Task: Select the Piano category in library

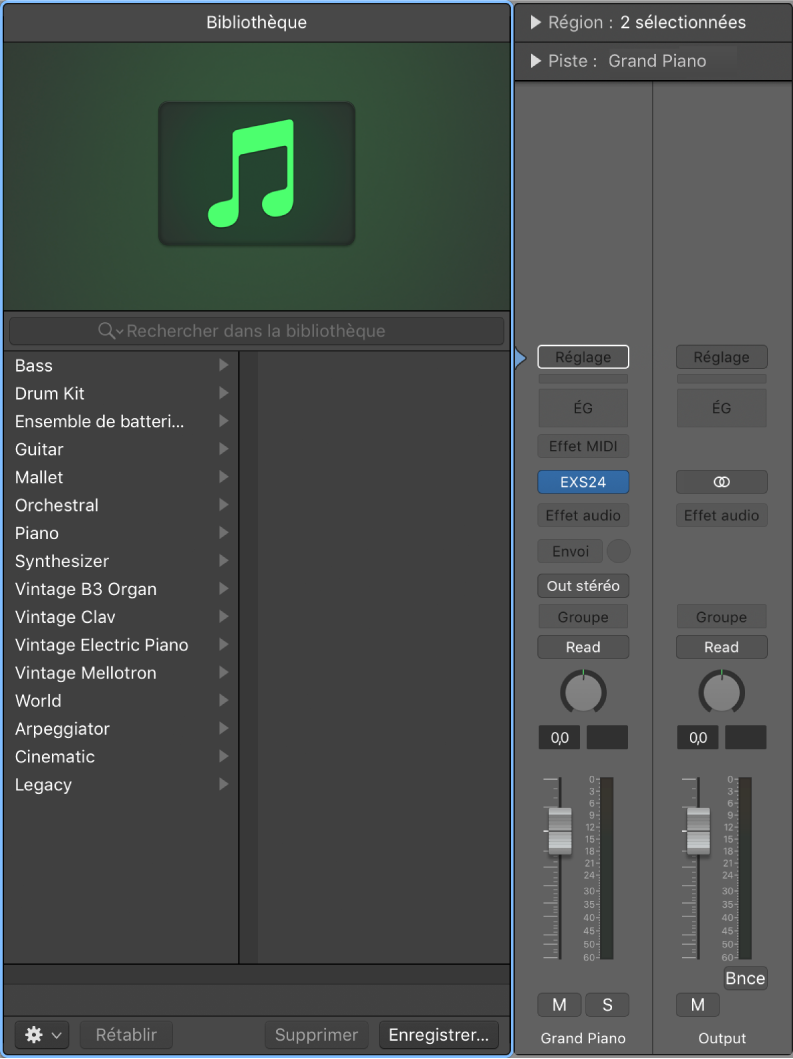Action: coord(37,533)
